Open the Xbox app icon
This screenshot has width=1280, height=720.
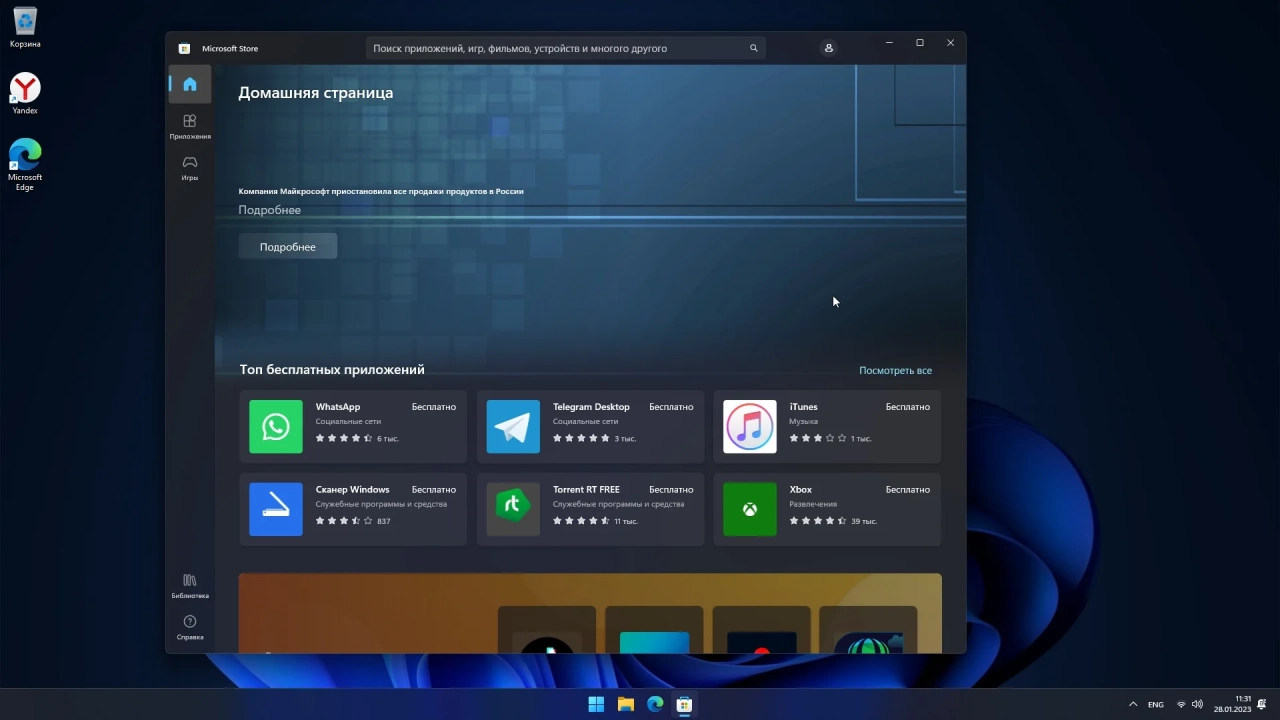pos(750,509)
